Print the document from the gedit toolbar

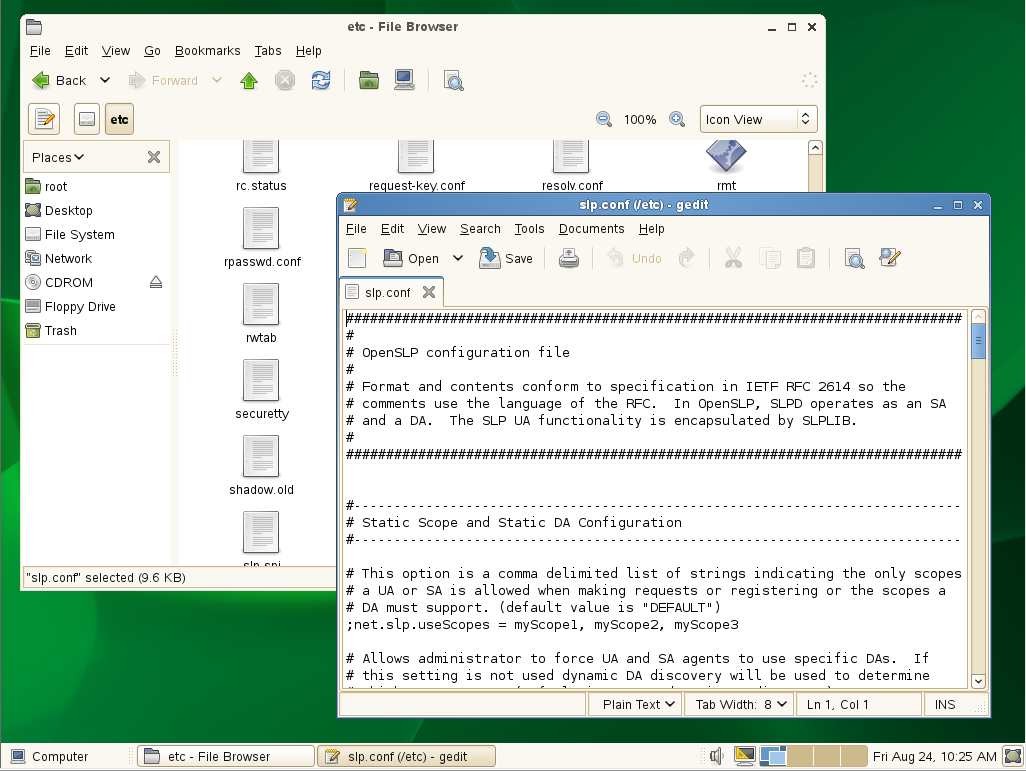pos(568,258)
